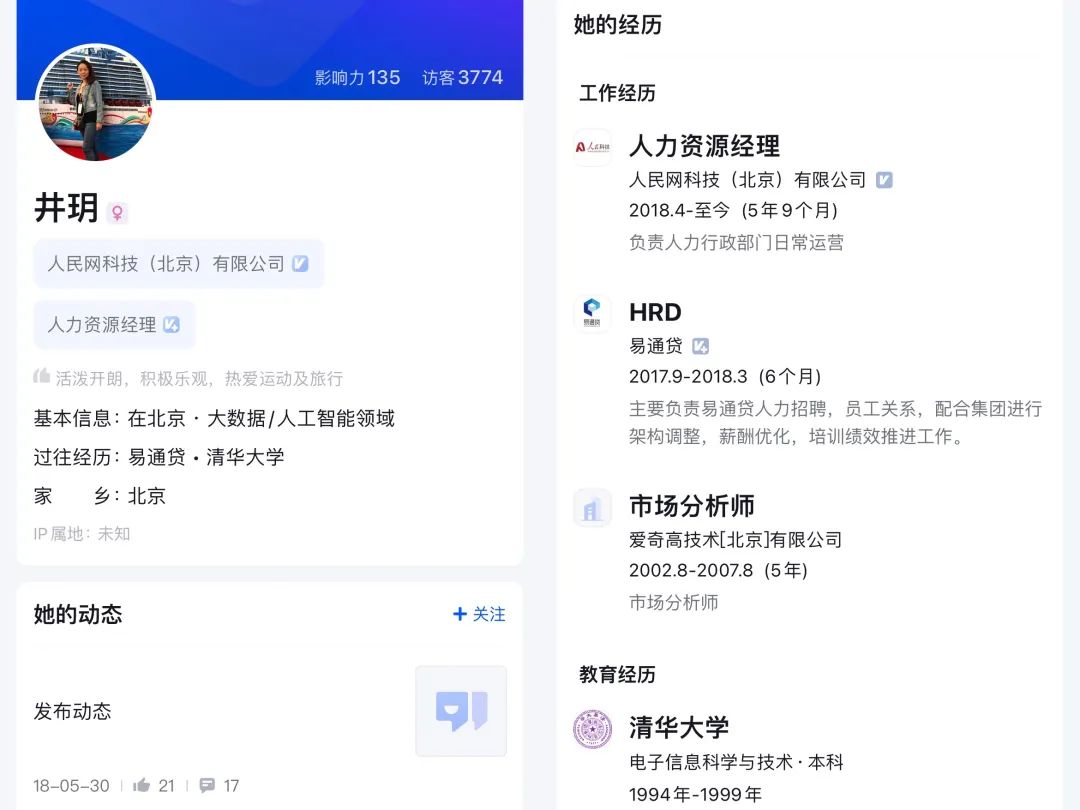Click verified badge next to 人力资源经理 tag
This screenshot has width=1080, height=810.
click(172, 325)
